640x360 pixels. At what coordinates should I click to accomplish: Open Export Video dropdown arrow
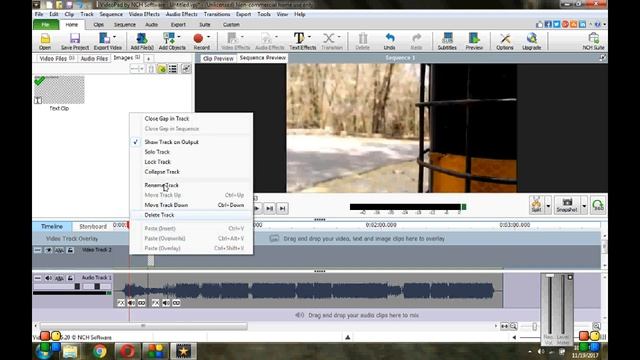(114, 37)
